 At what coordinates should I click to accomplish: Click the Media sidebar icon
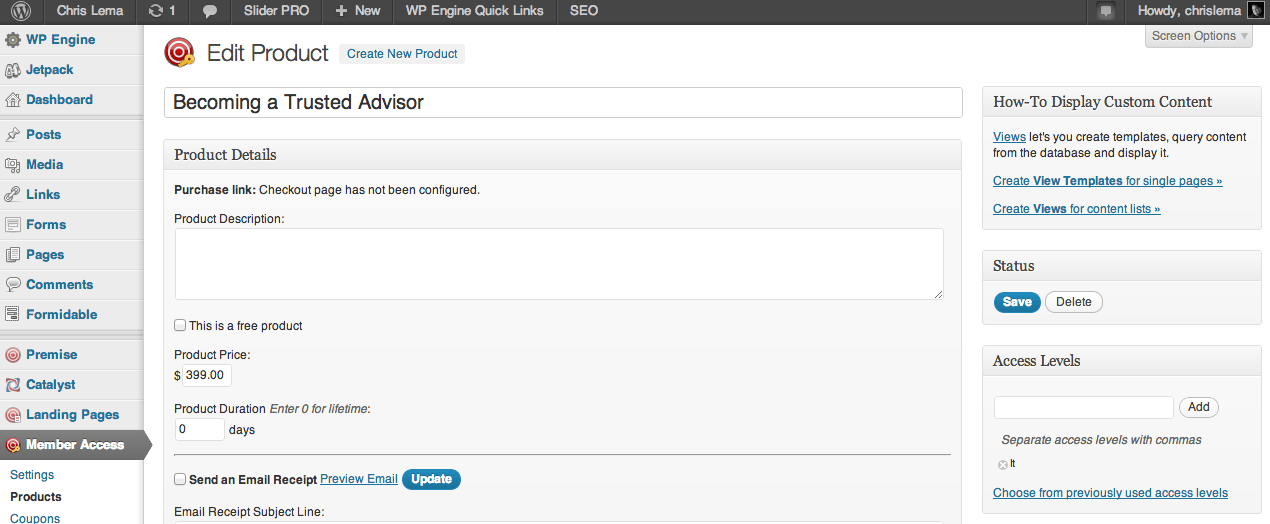pyautogui.click(x=13, y=165)
